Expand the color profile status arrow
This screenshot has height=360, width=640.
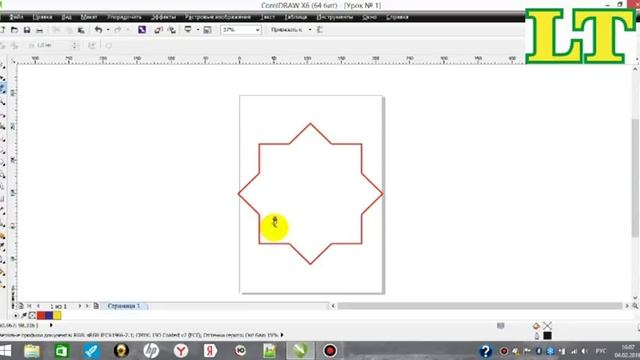pyautogui.click(x=282, y=335)
